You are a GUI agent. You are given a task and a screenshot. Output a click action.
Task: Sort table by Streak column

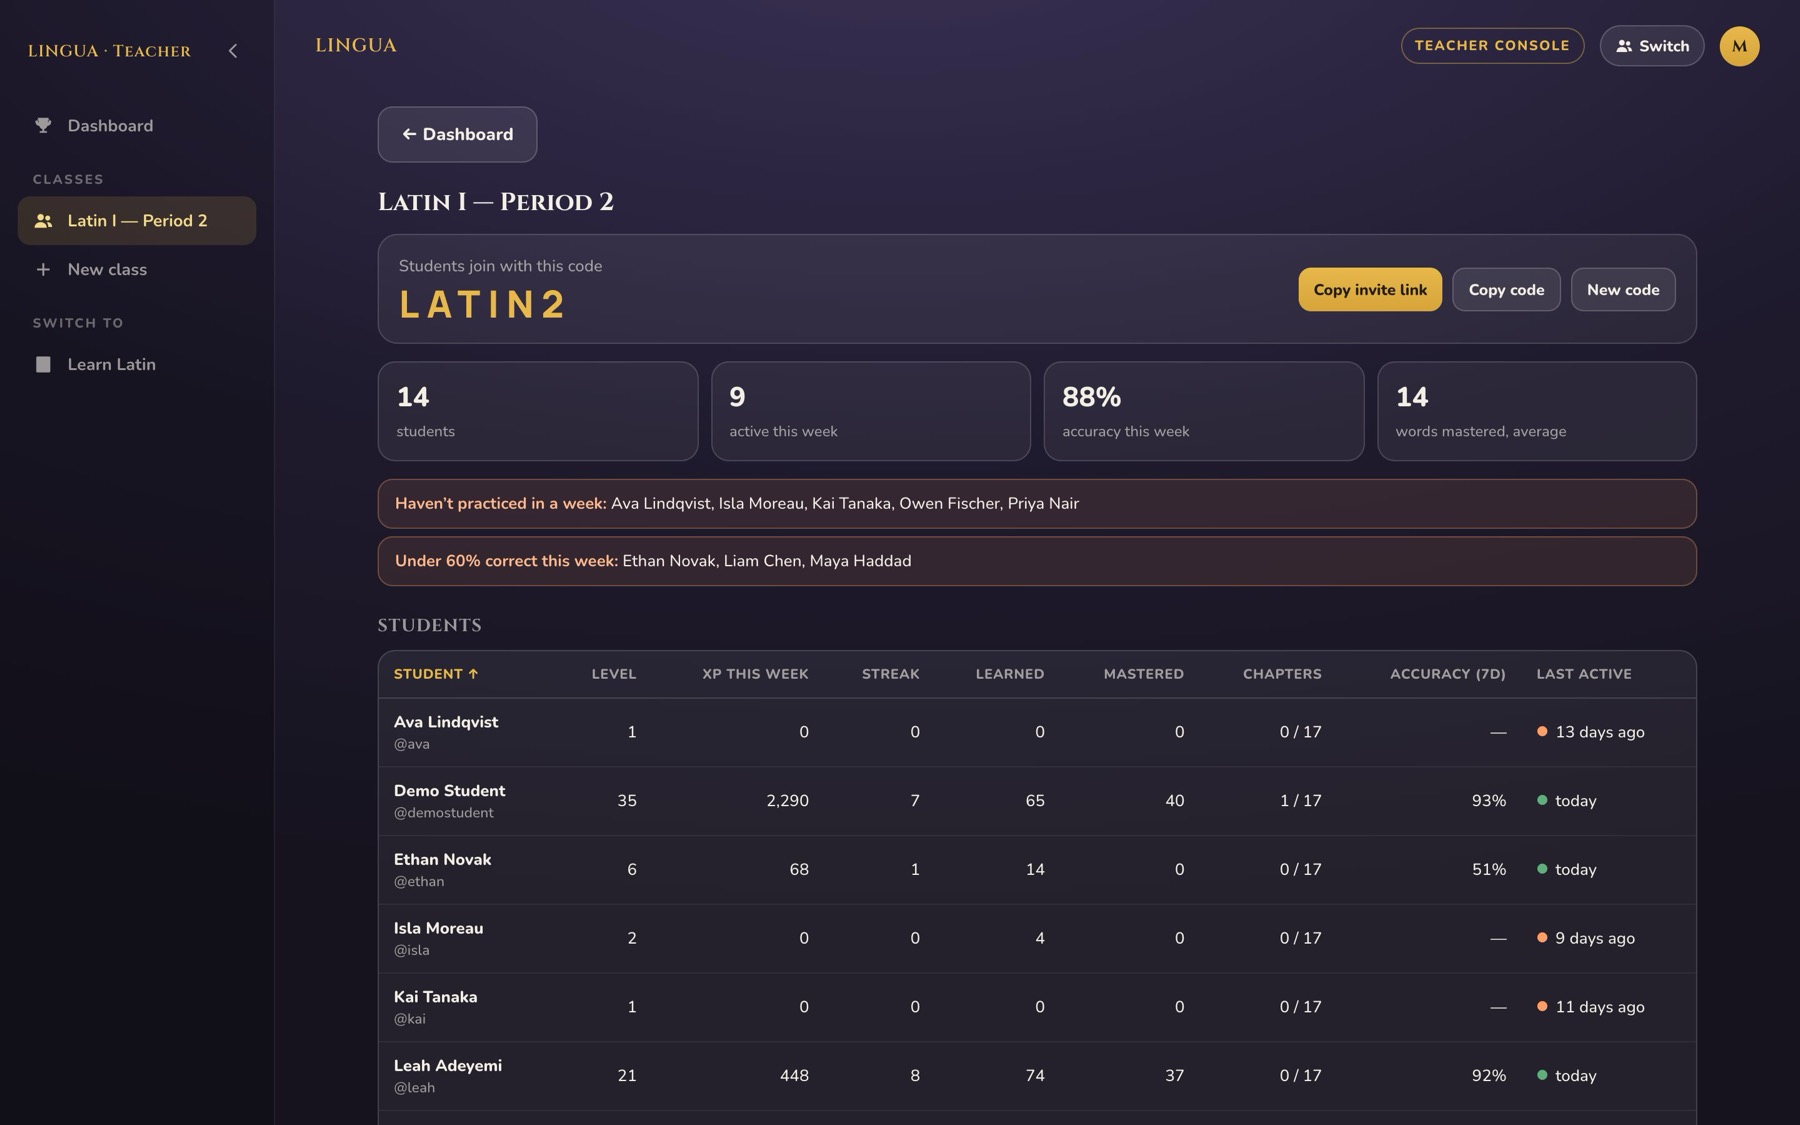pyautogui.click(x=890, y=674)
